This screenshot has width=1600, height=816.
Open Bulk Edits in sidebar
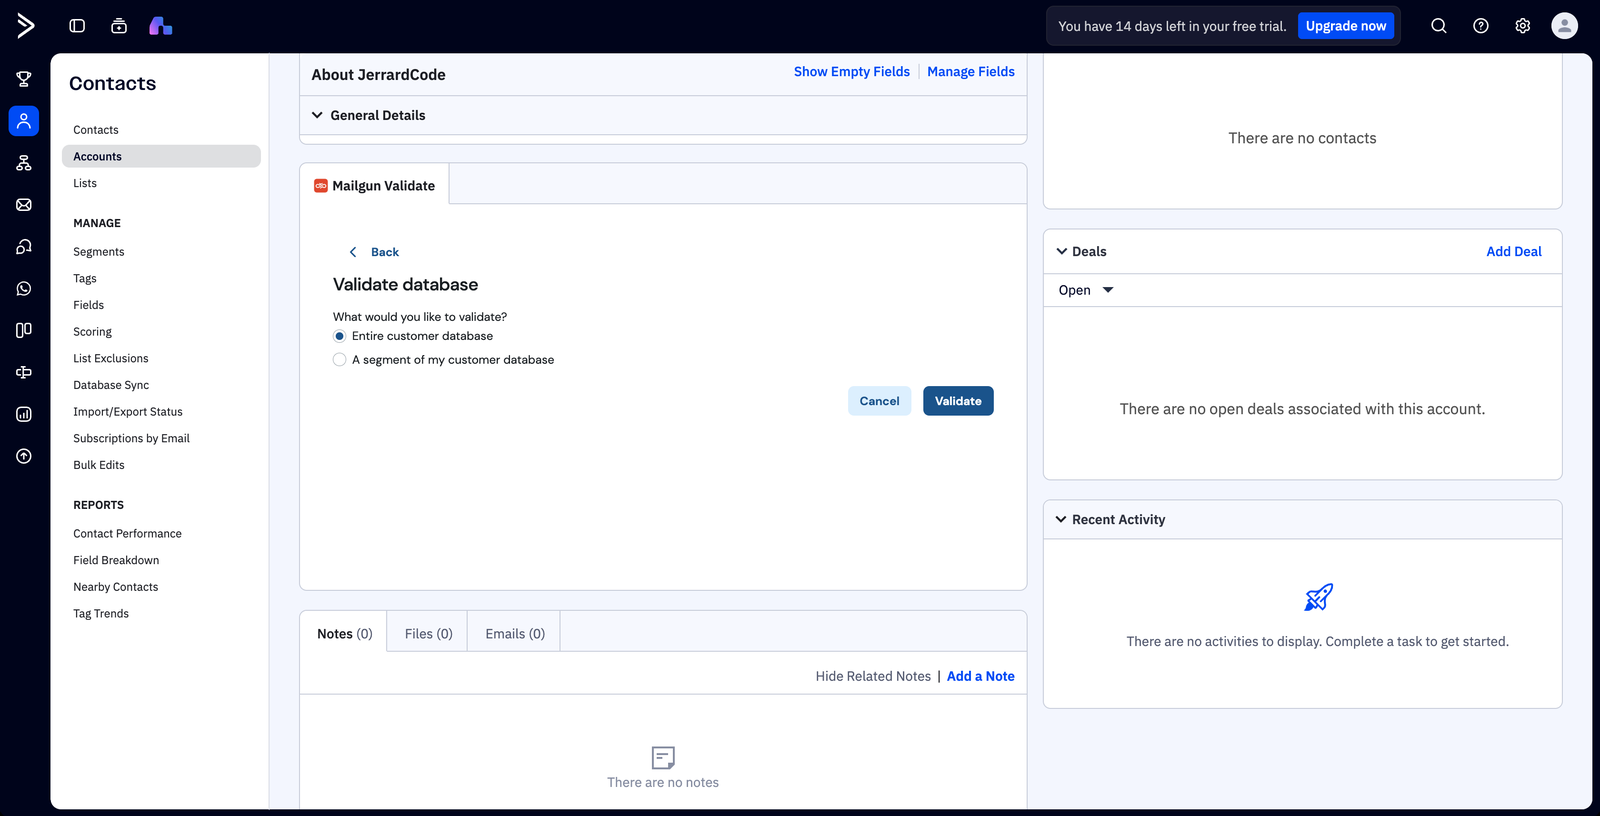coord(99,465)
